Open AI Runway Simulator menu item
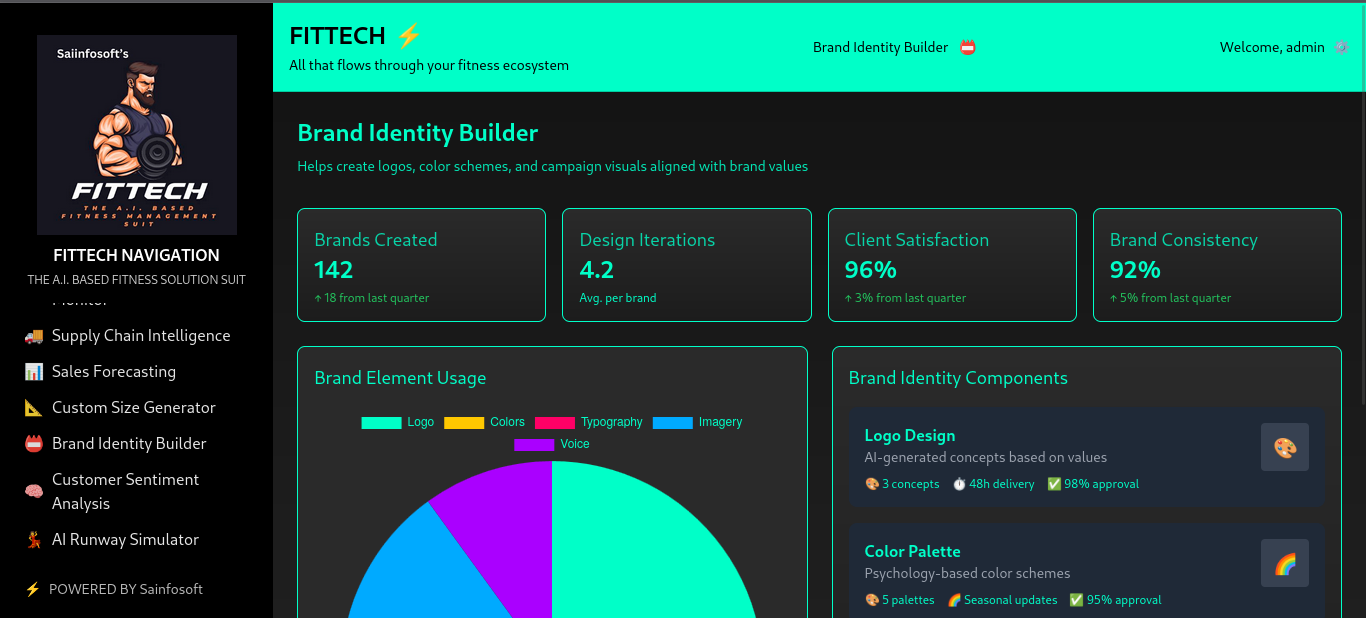This screenshot has height=618, width=1366. [x=125, y=540]
